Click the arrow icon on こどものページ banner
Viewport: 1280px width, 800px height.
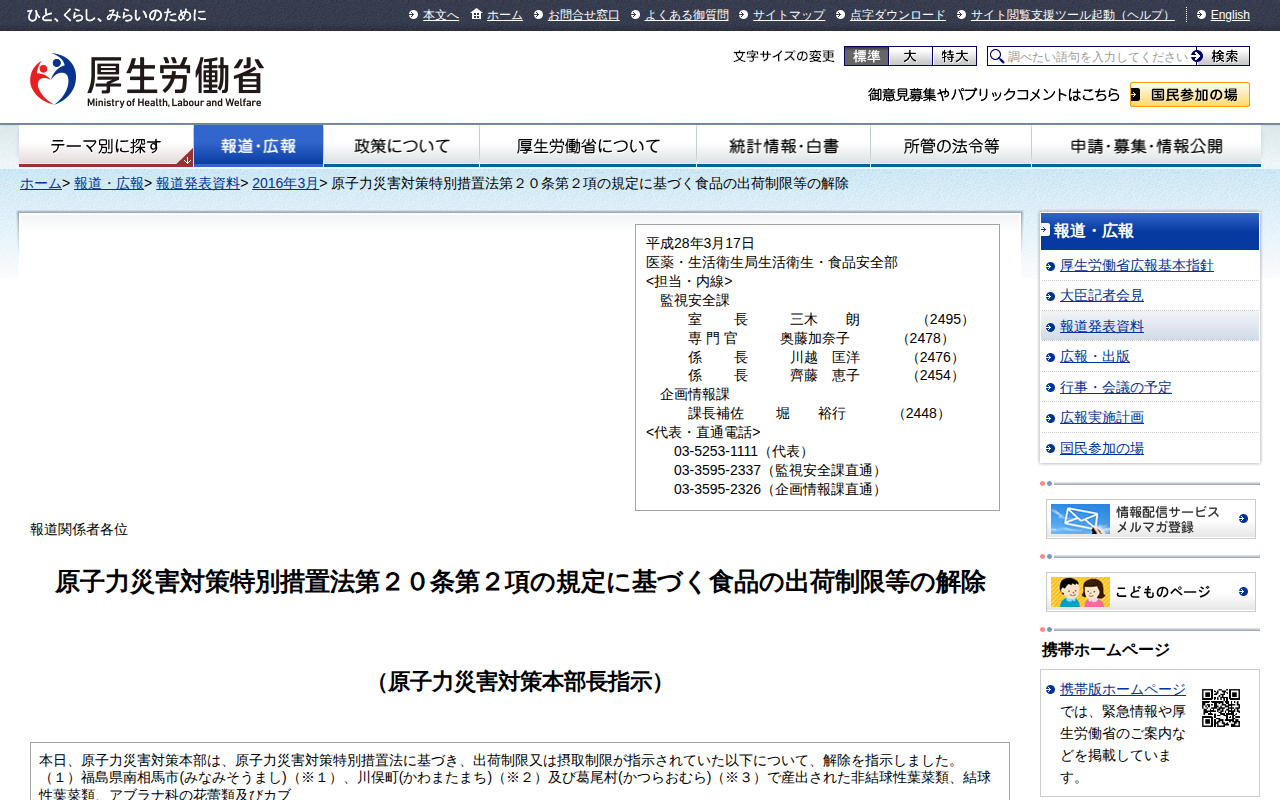coord(1243,592)
